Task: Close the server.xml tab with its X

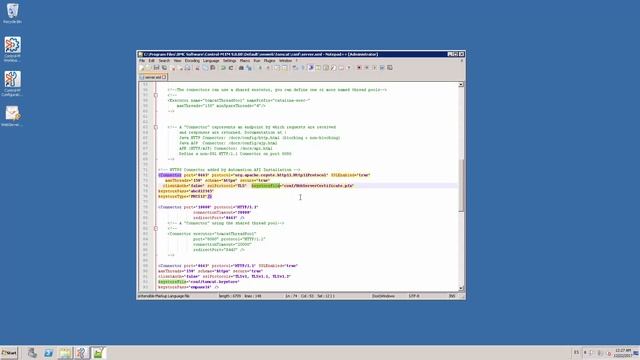Action: tap(164, 77)
